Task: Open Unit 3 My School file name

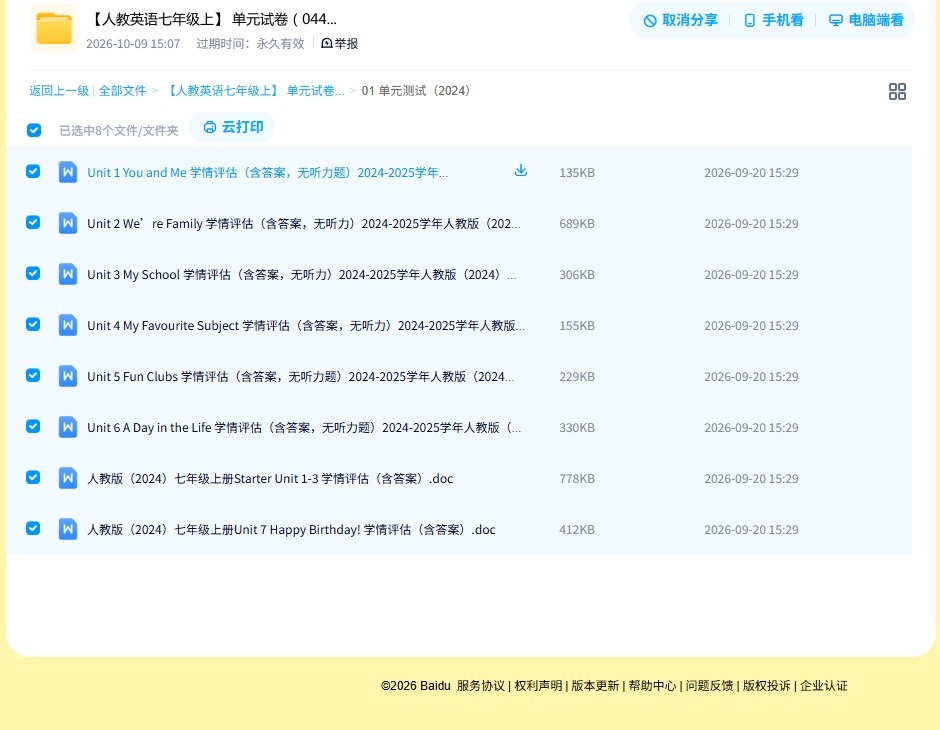Action: [302, 274]
